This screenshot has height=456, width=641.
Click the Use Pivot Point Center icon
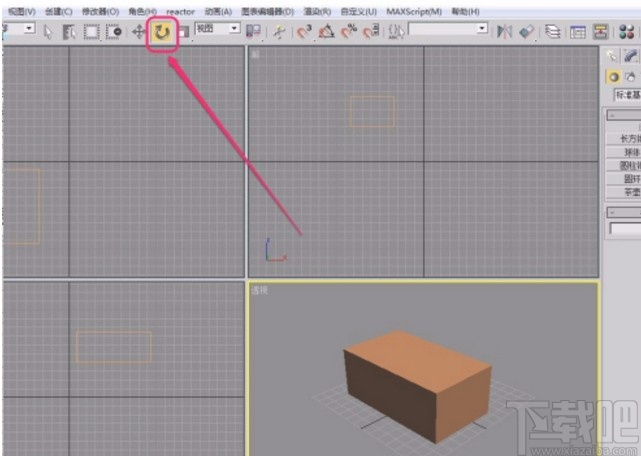click(254, 31)
